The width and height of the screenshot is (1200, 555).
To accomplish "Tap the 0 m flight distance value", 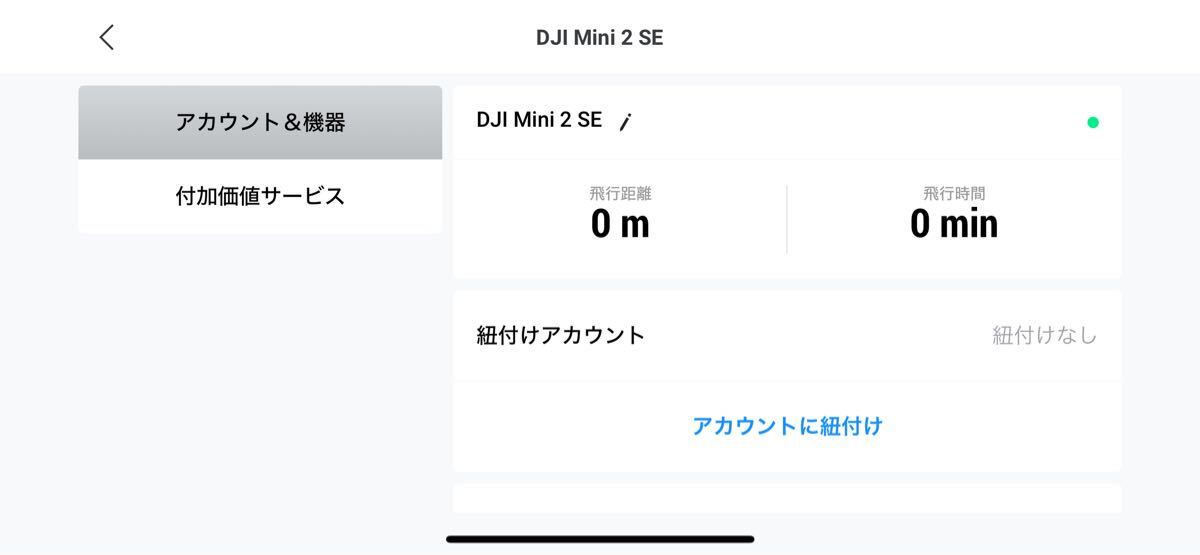I will (x=620, y=224).
